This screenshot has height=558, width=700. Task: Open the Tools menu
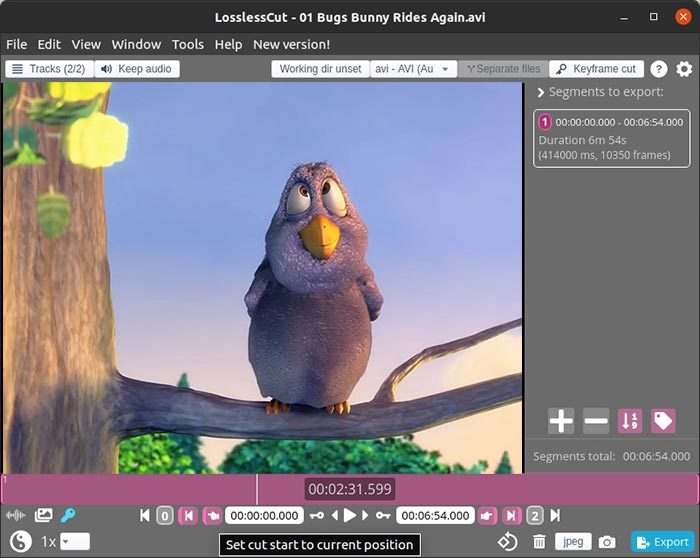pos(187,44)
